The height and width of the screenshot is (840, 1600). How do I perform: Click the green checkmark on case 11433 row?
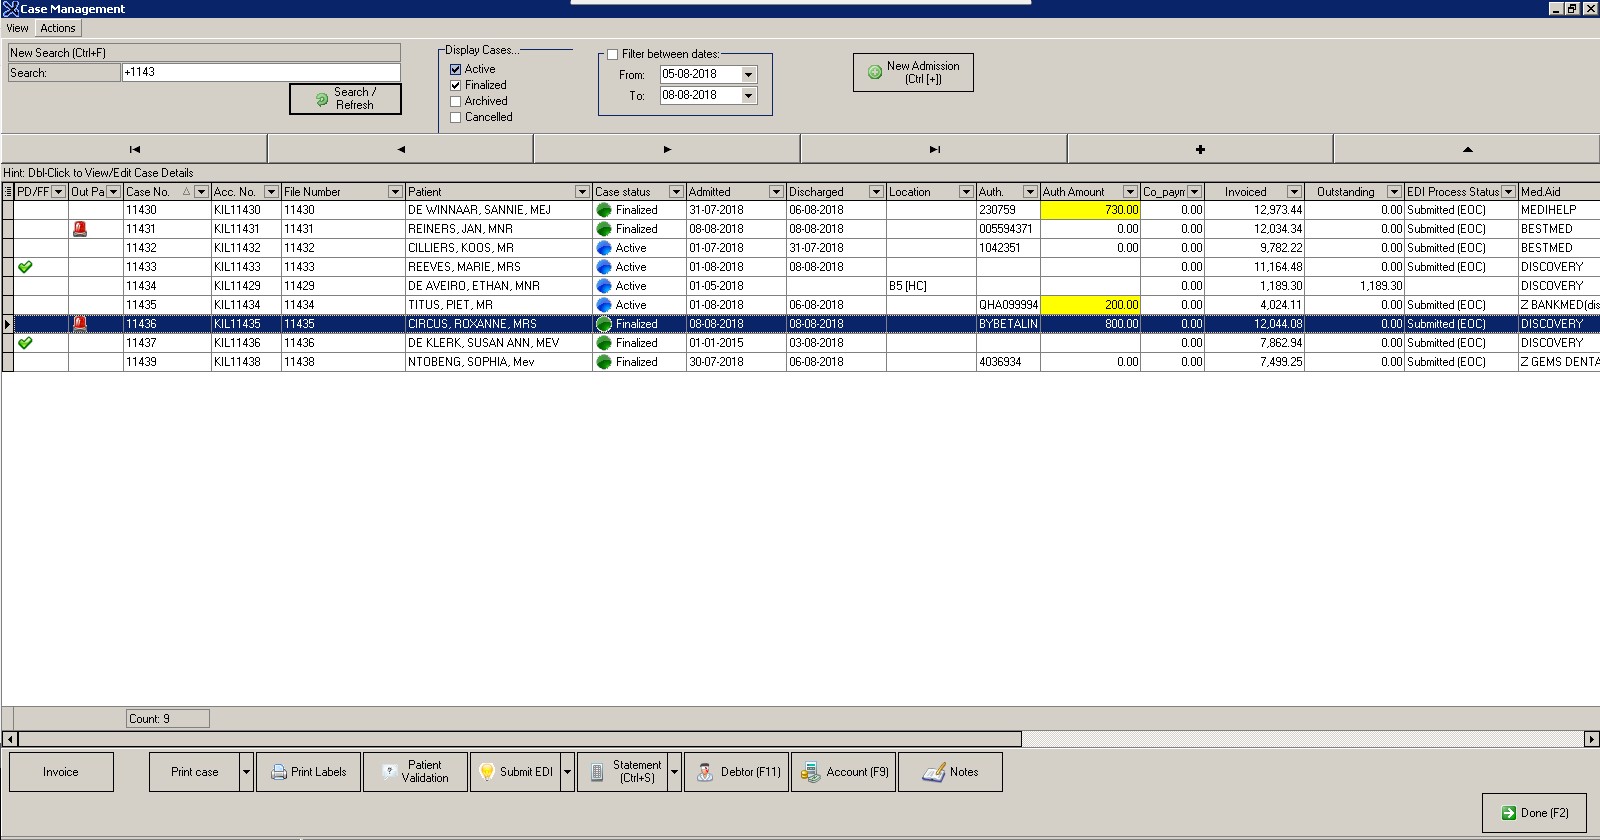pos(26,267)
